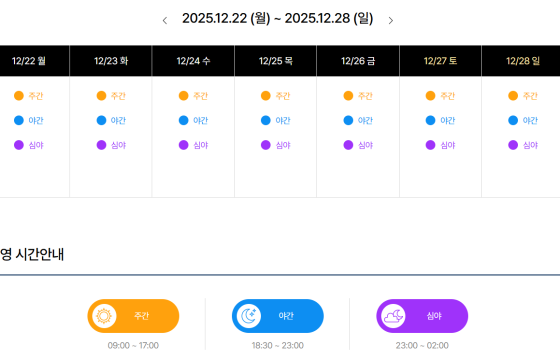Select 심야 label under 12/24 수
The width and height of the screenshot is (560, 360).
coord(201,145)
